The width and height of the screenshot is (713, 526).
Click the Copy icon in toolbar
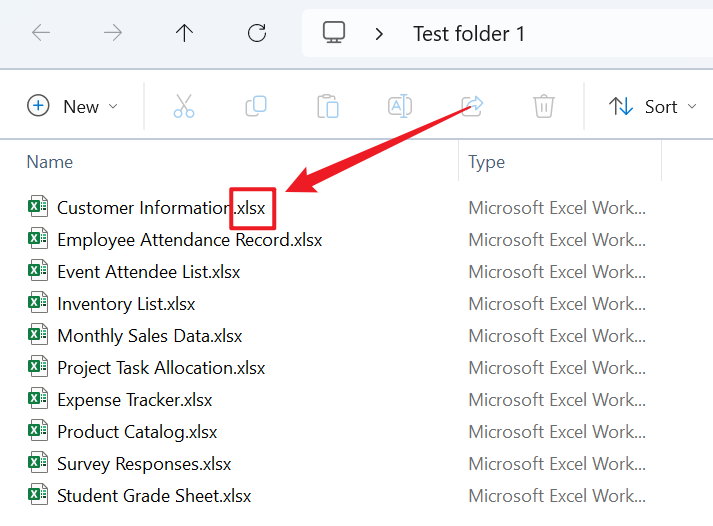[256, 106]
